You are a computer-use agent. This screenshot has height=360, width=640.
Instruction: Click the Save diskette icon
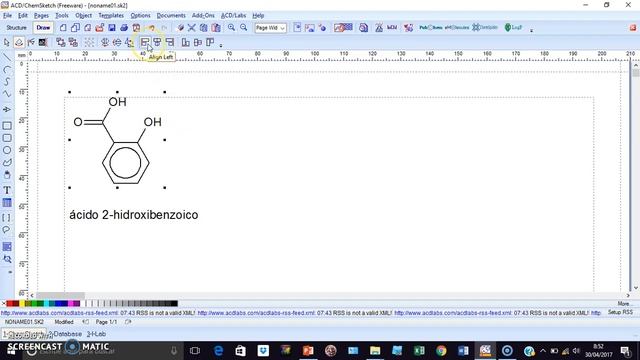tap(112, 28)
